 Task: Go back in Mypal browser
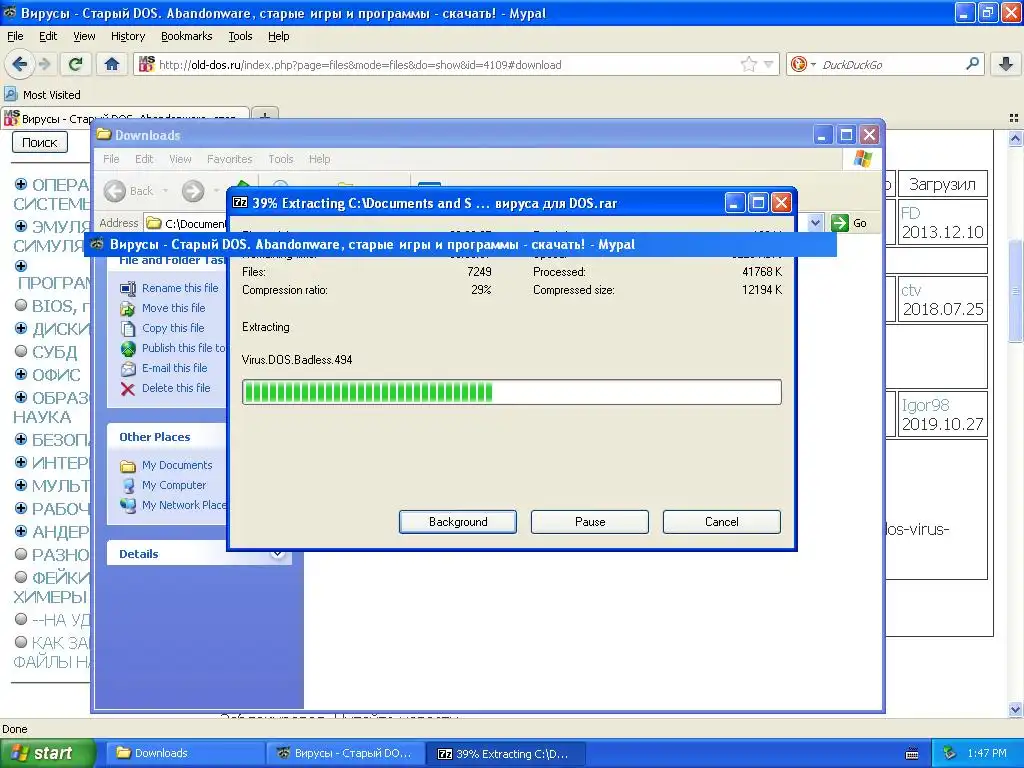pyautogui.click(x=19, y=64)
